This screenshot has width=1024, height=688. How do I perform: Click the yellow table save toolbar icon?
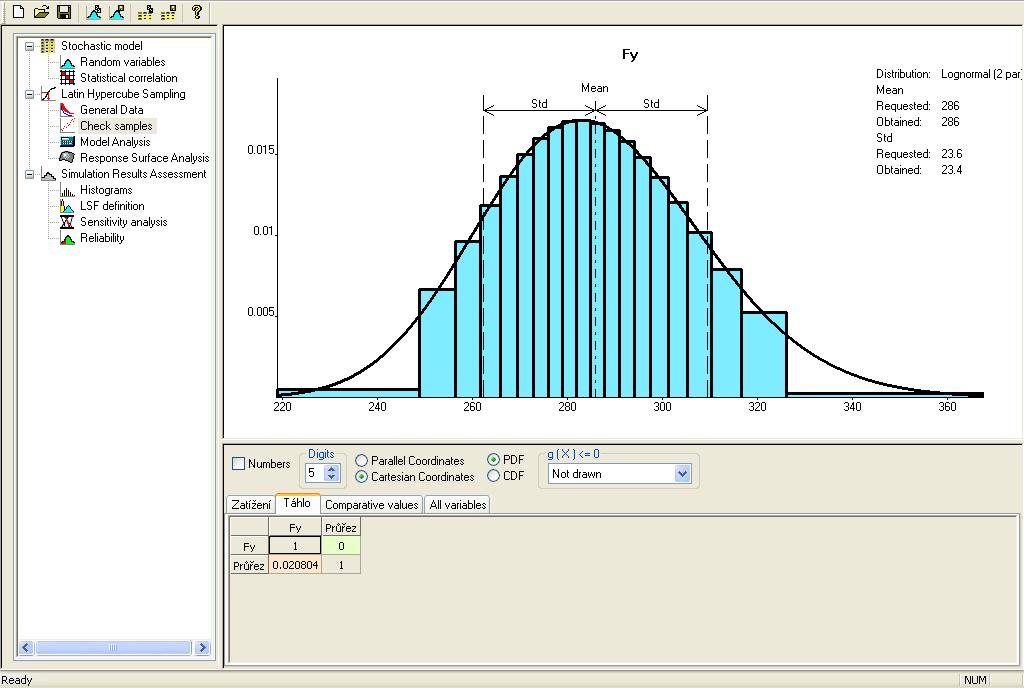pyautogui.click(x=168, y=12)
